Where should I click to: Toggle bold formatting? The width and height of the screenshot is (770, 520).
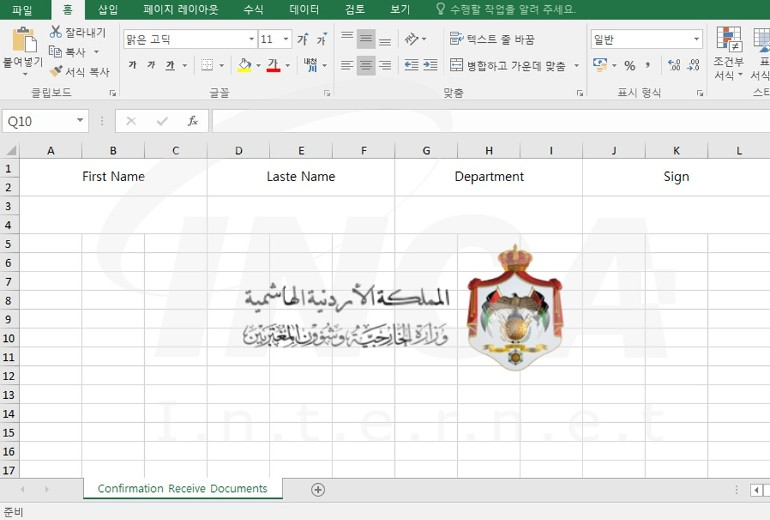click(132, 65)
